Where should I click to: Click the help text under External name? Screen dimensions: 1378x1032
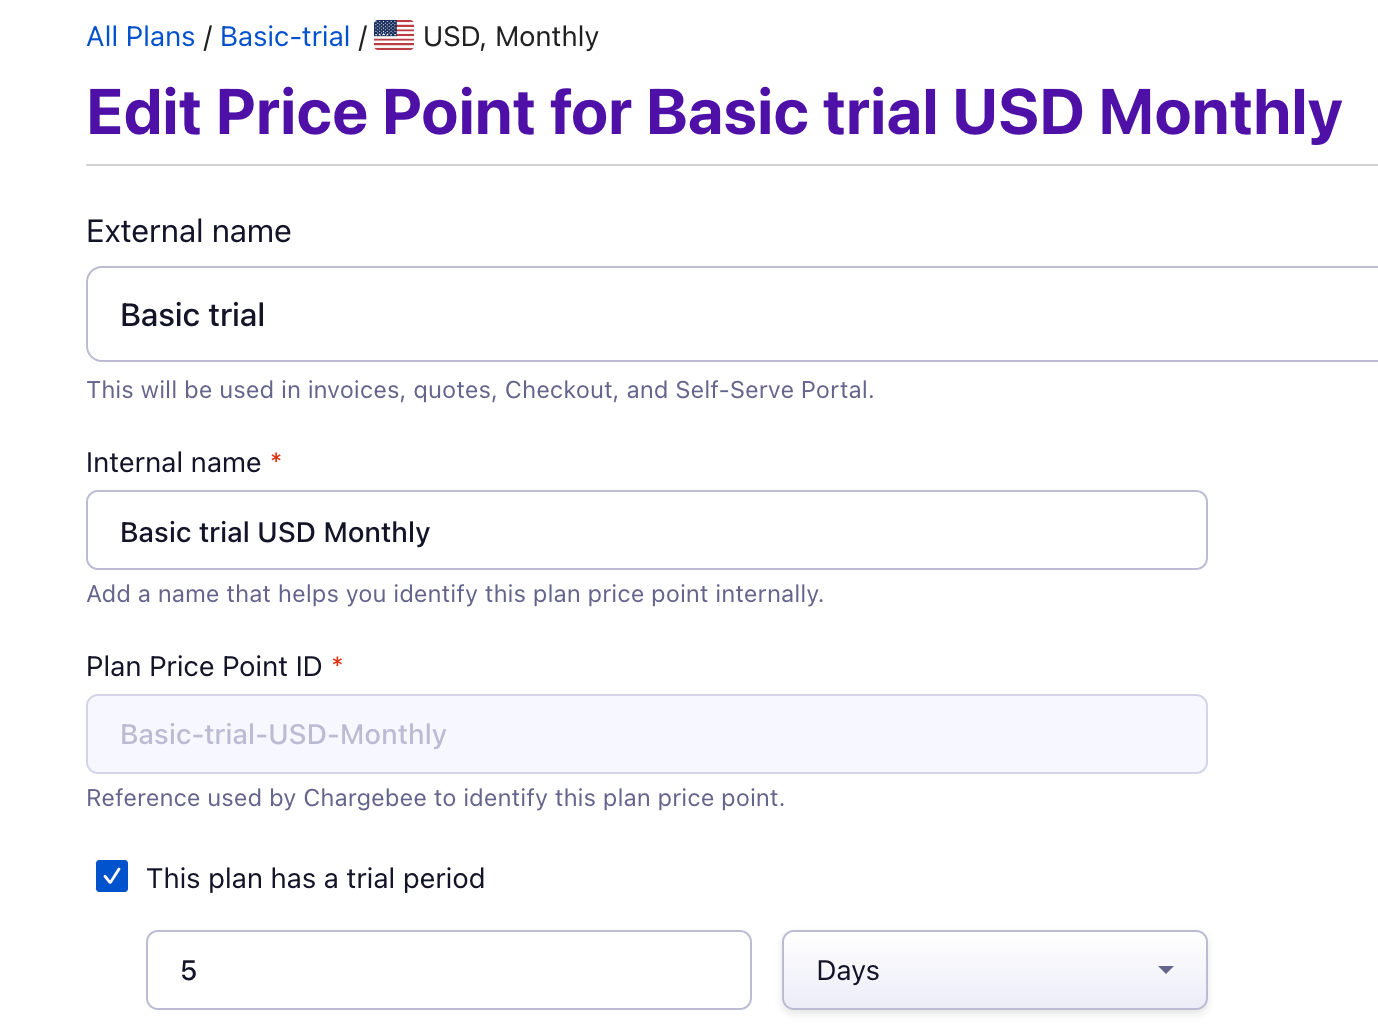click(480, 390)
